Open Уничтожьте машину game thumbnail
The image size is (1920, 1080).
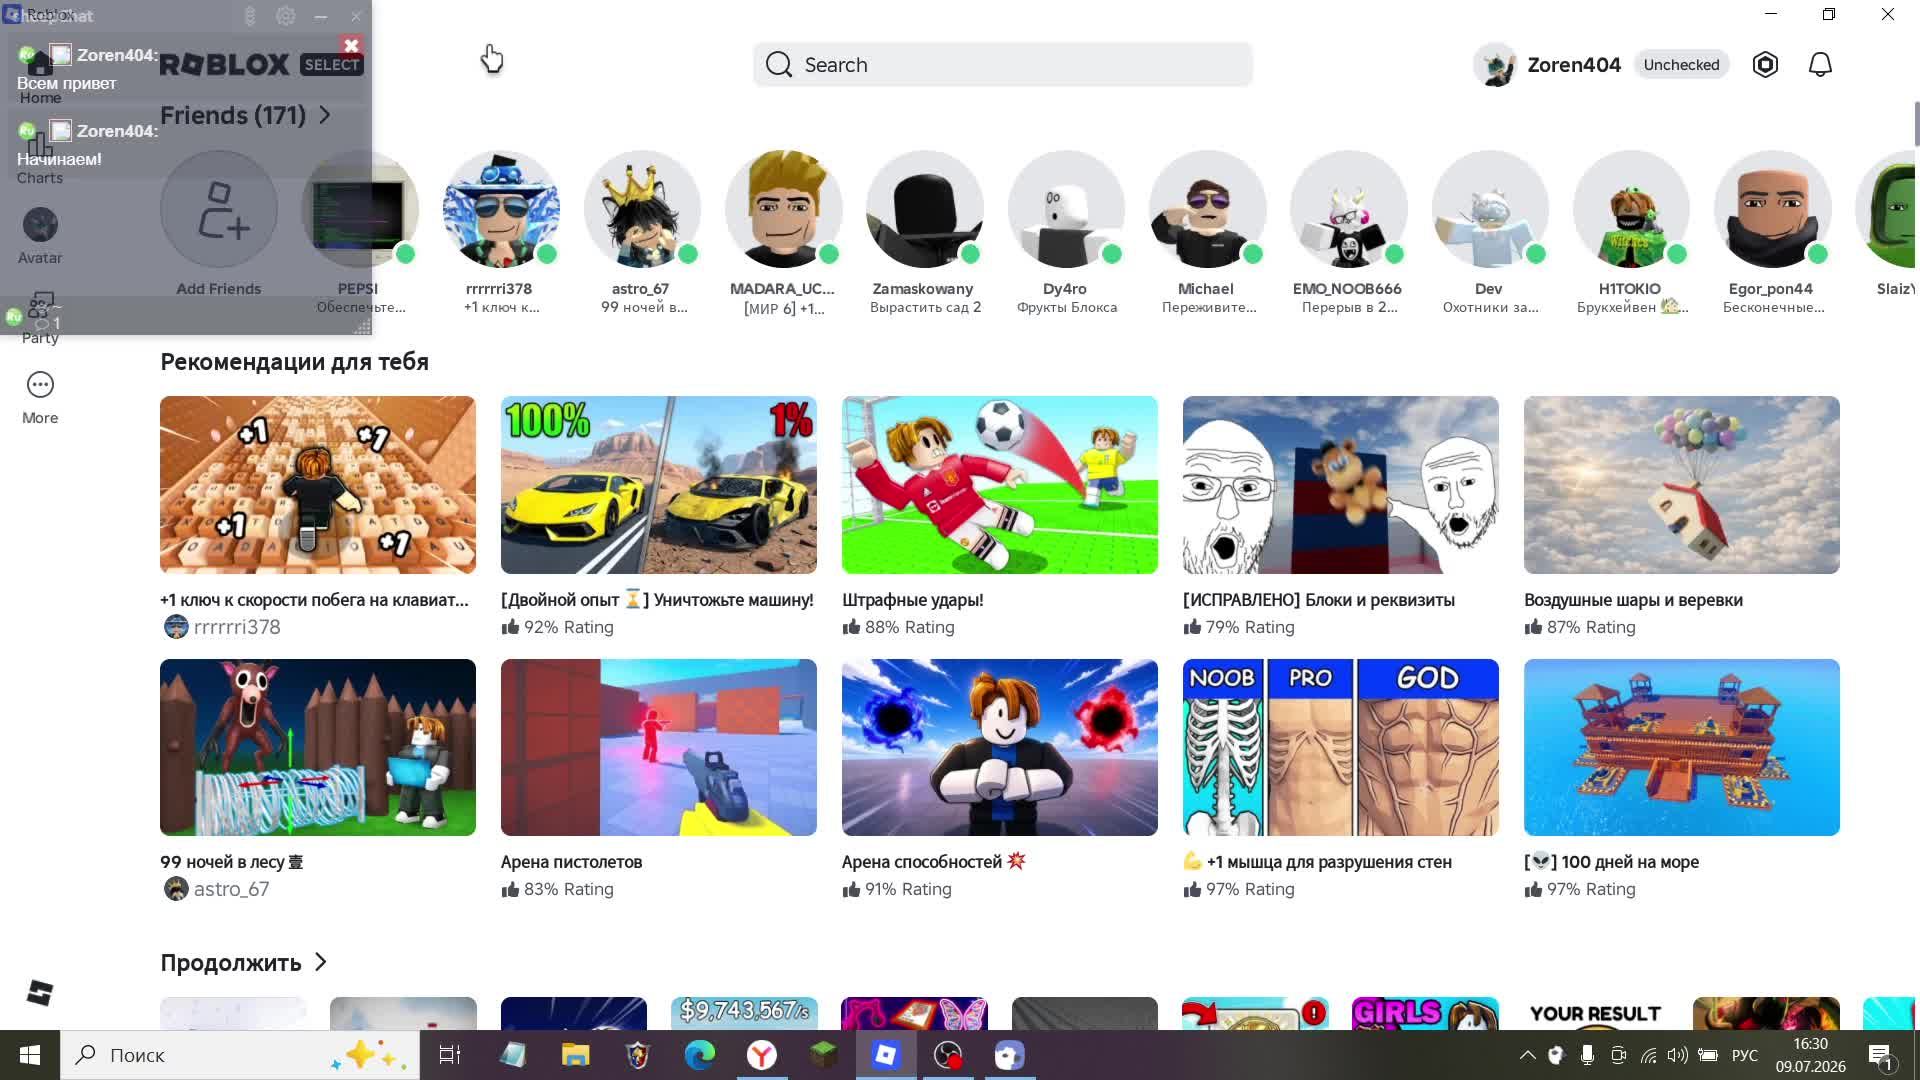click(x=659, y=485)
